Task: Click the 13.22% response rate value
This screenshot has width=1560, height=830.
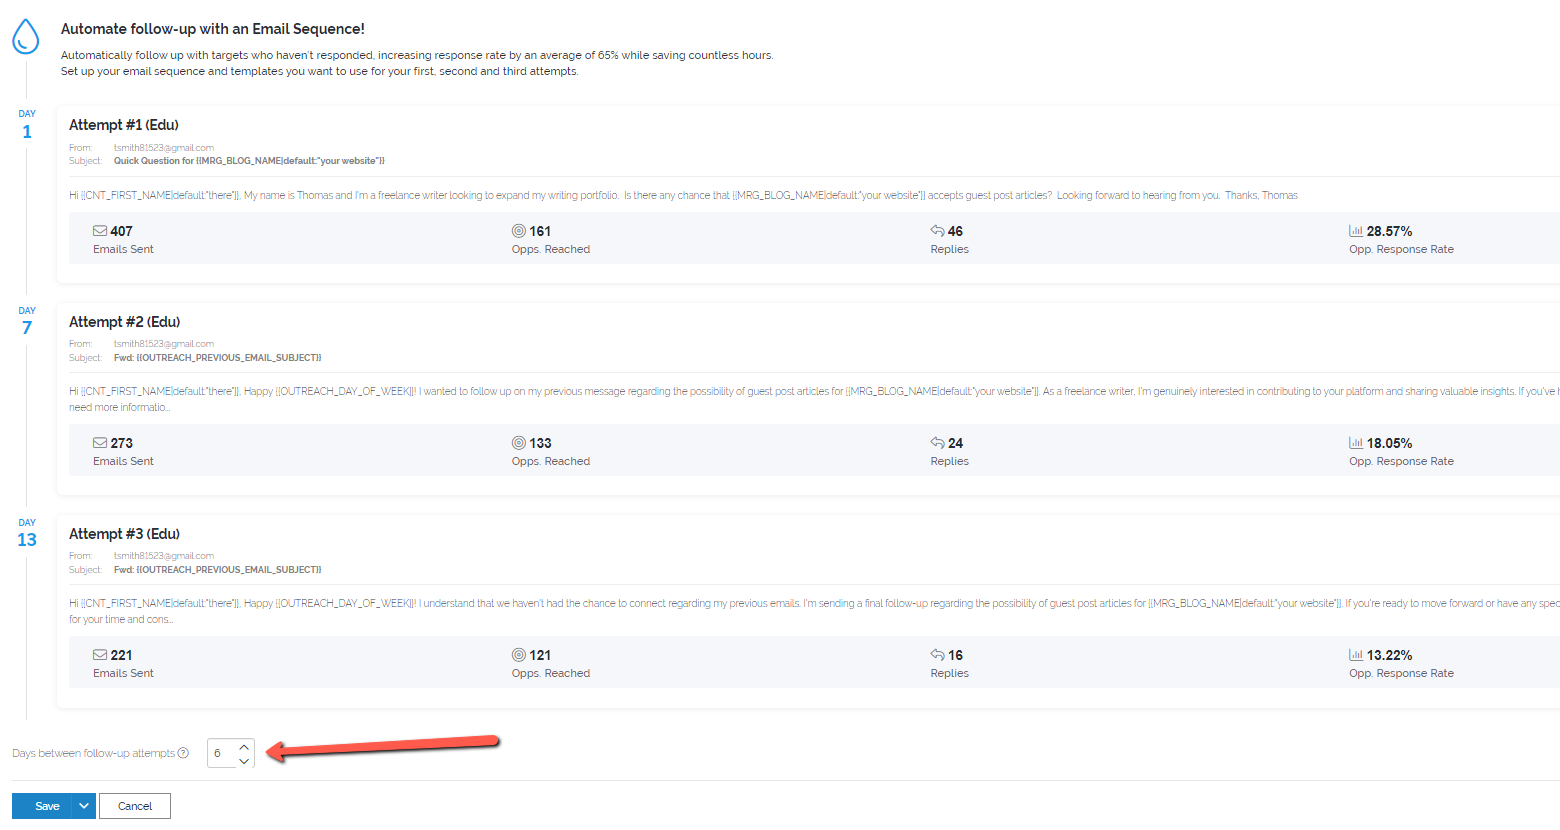Action: click(1390, 655)
